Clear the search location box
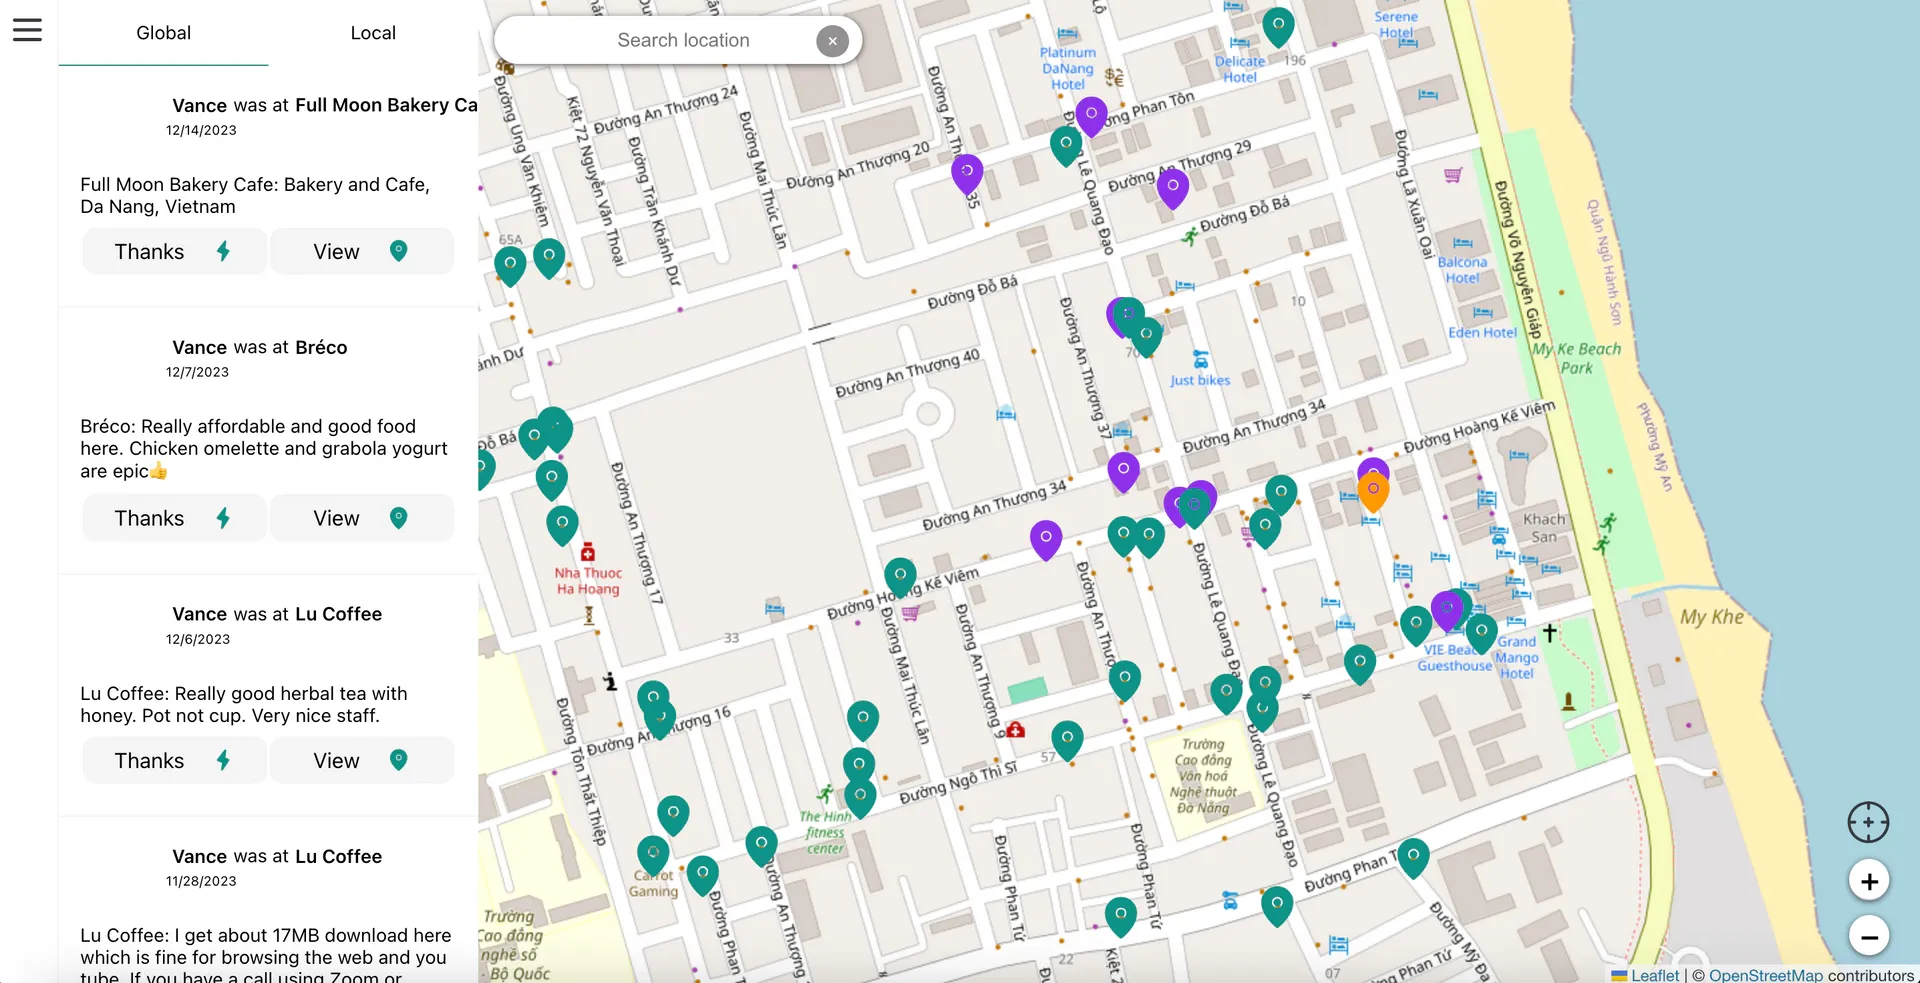This screenshot has height=983, width=1920. [x=832, y=41]
